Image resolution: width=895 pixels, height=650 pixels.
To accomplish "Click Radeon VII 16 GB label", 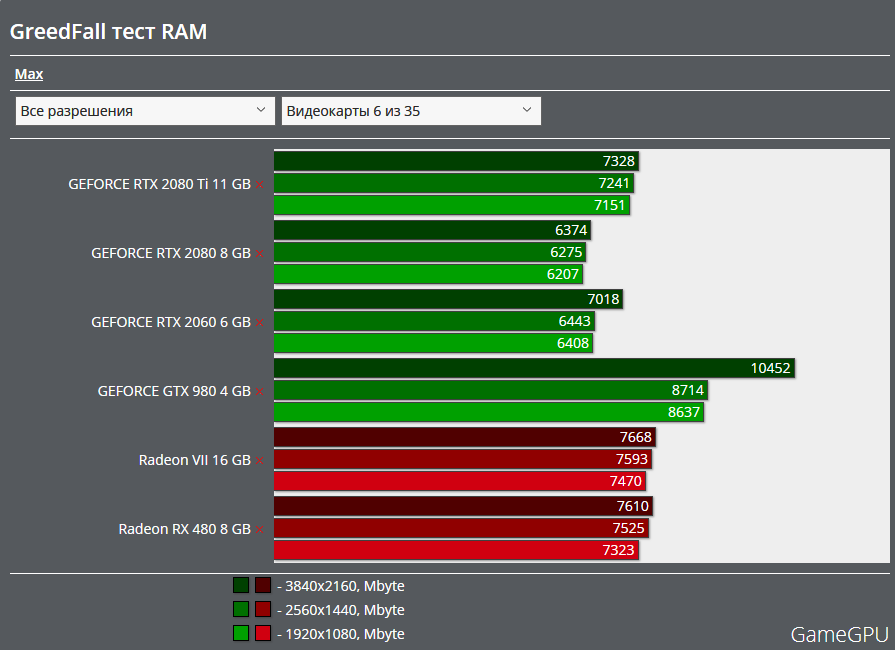I will [195, 461].
